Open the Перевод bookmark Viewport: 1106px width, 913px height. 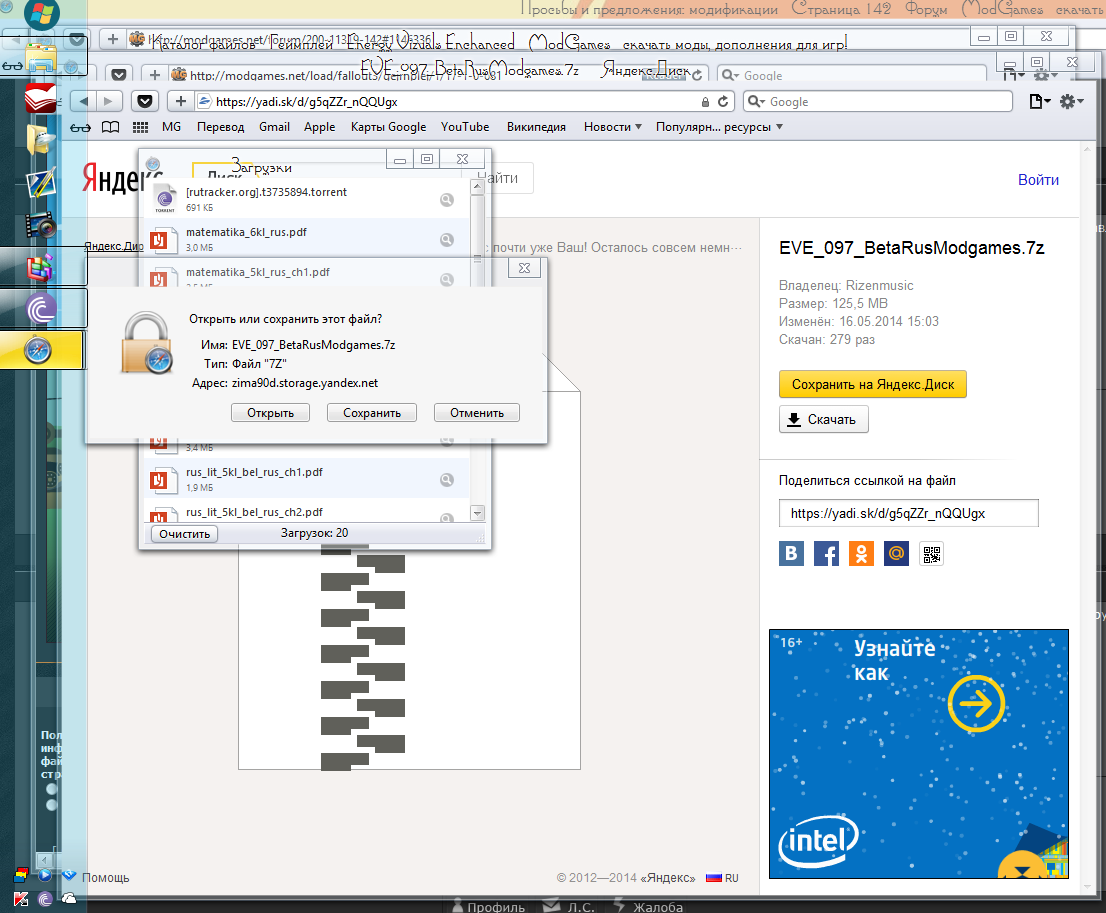[x=220, y=127]
